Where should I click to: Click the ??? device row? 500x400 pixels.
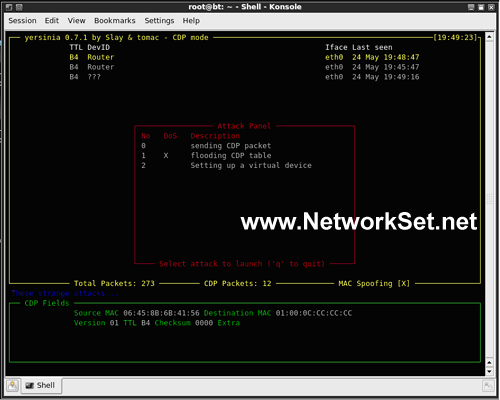(x=244, y=77)
